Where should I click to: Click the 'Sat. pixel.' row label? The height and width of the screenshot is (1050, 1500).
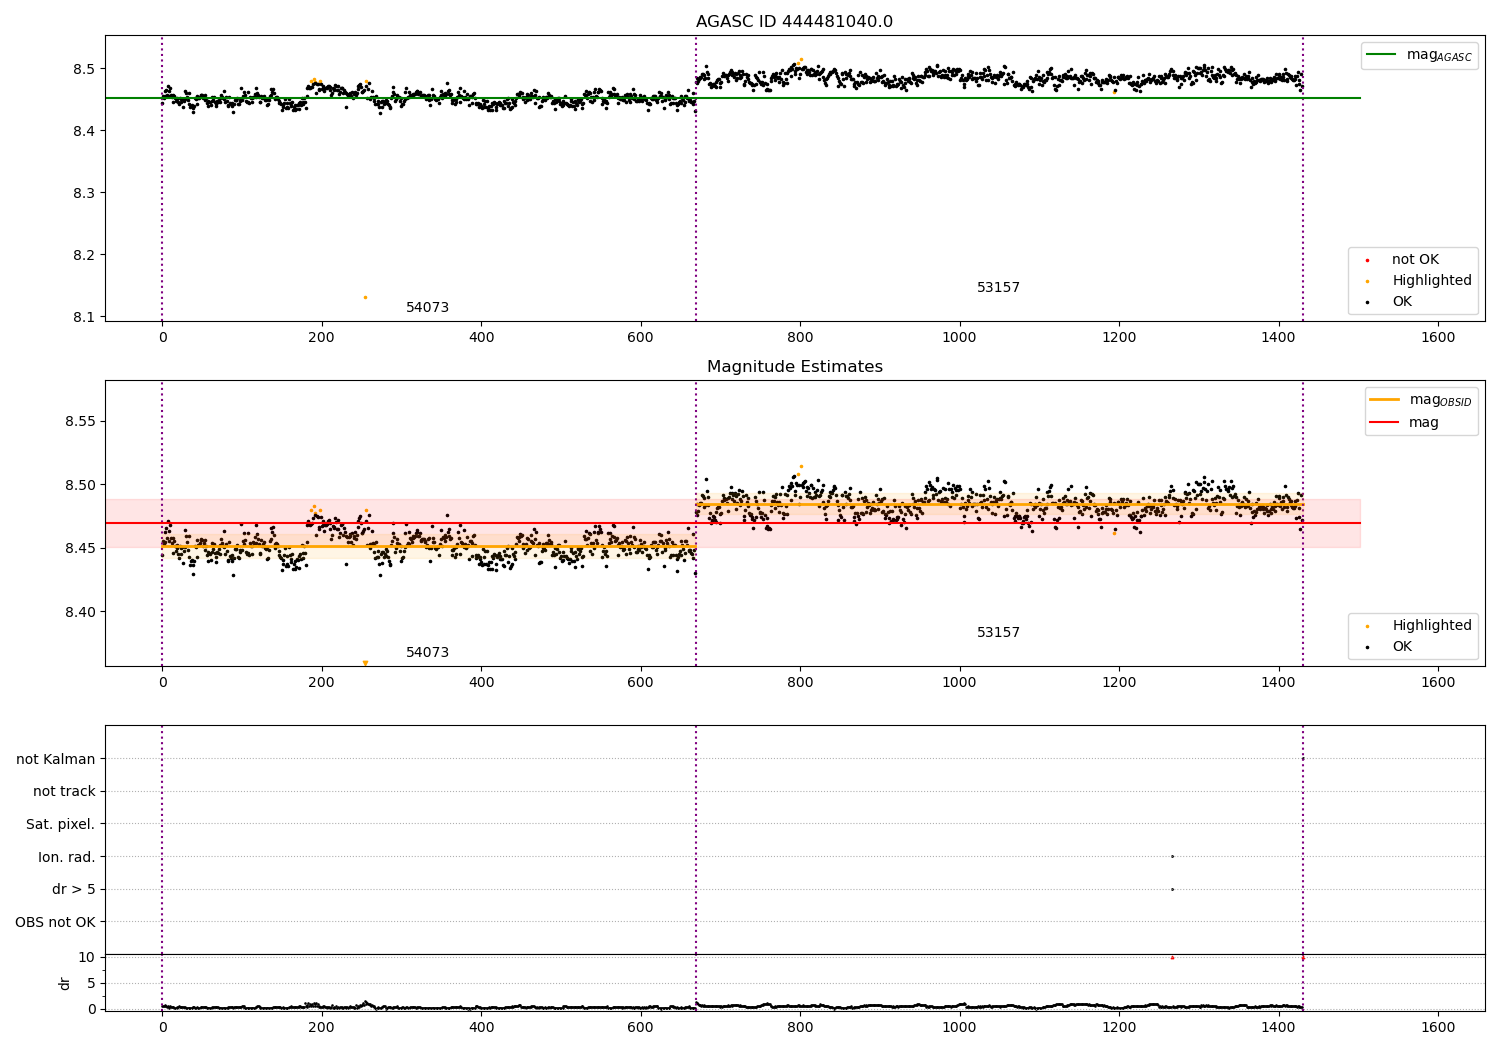[60, 825]
